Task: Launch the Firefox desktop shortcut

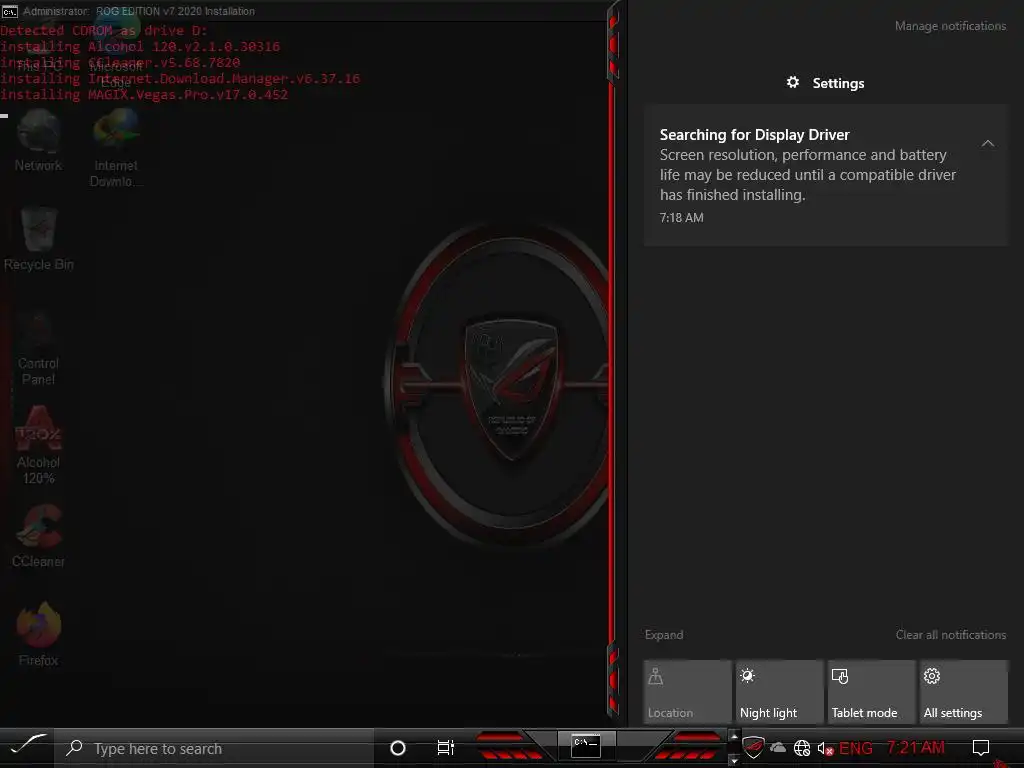Action: (x=39, y=635)
